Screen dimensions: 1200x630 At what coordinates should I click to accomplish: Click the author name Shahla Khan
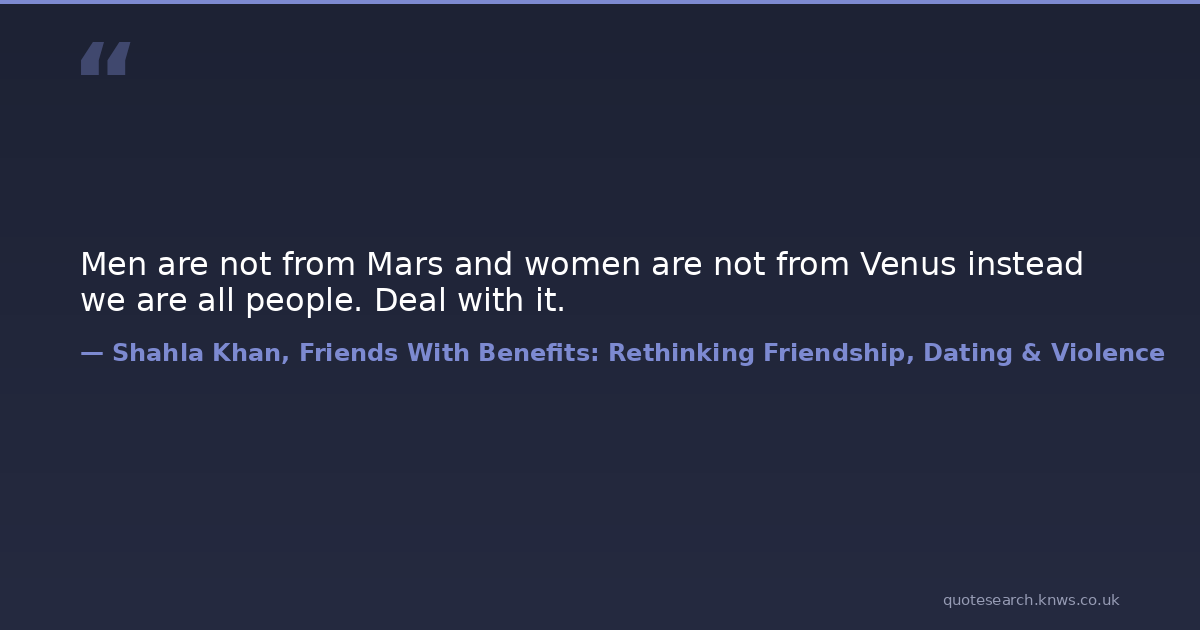197,353
